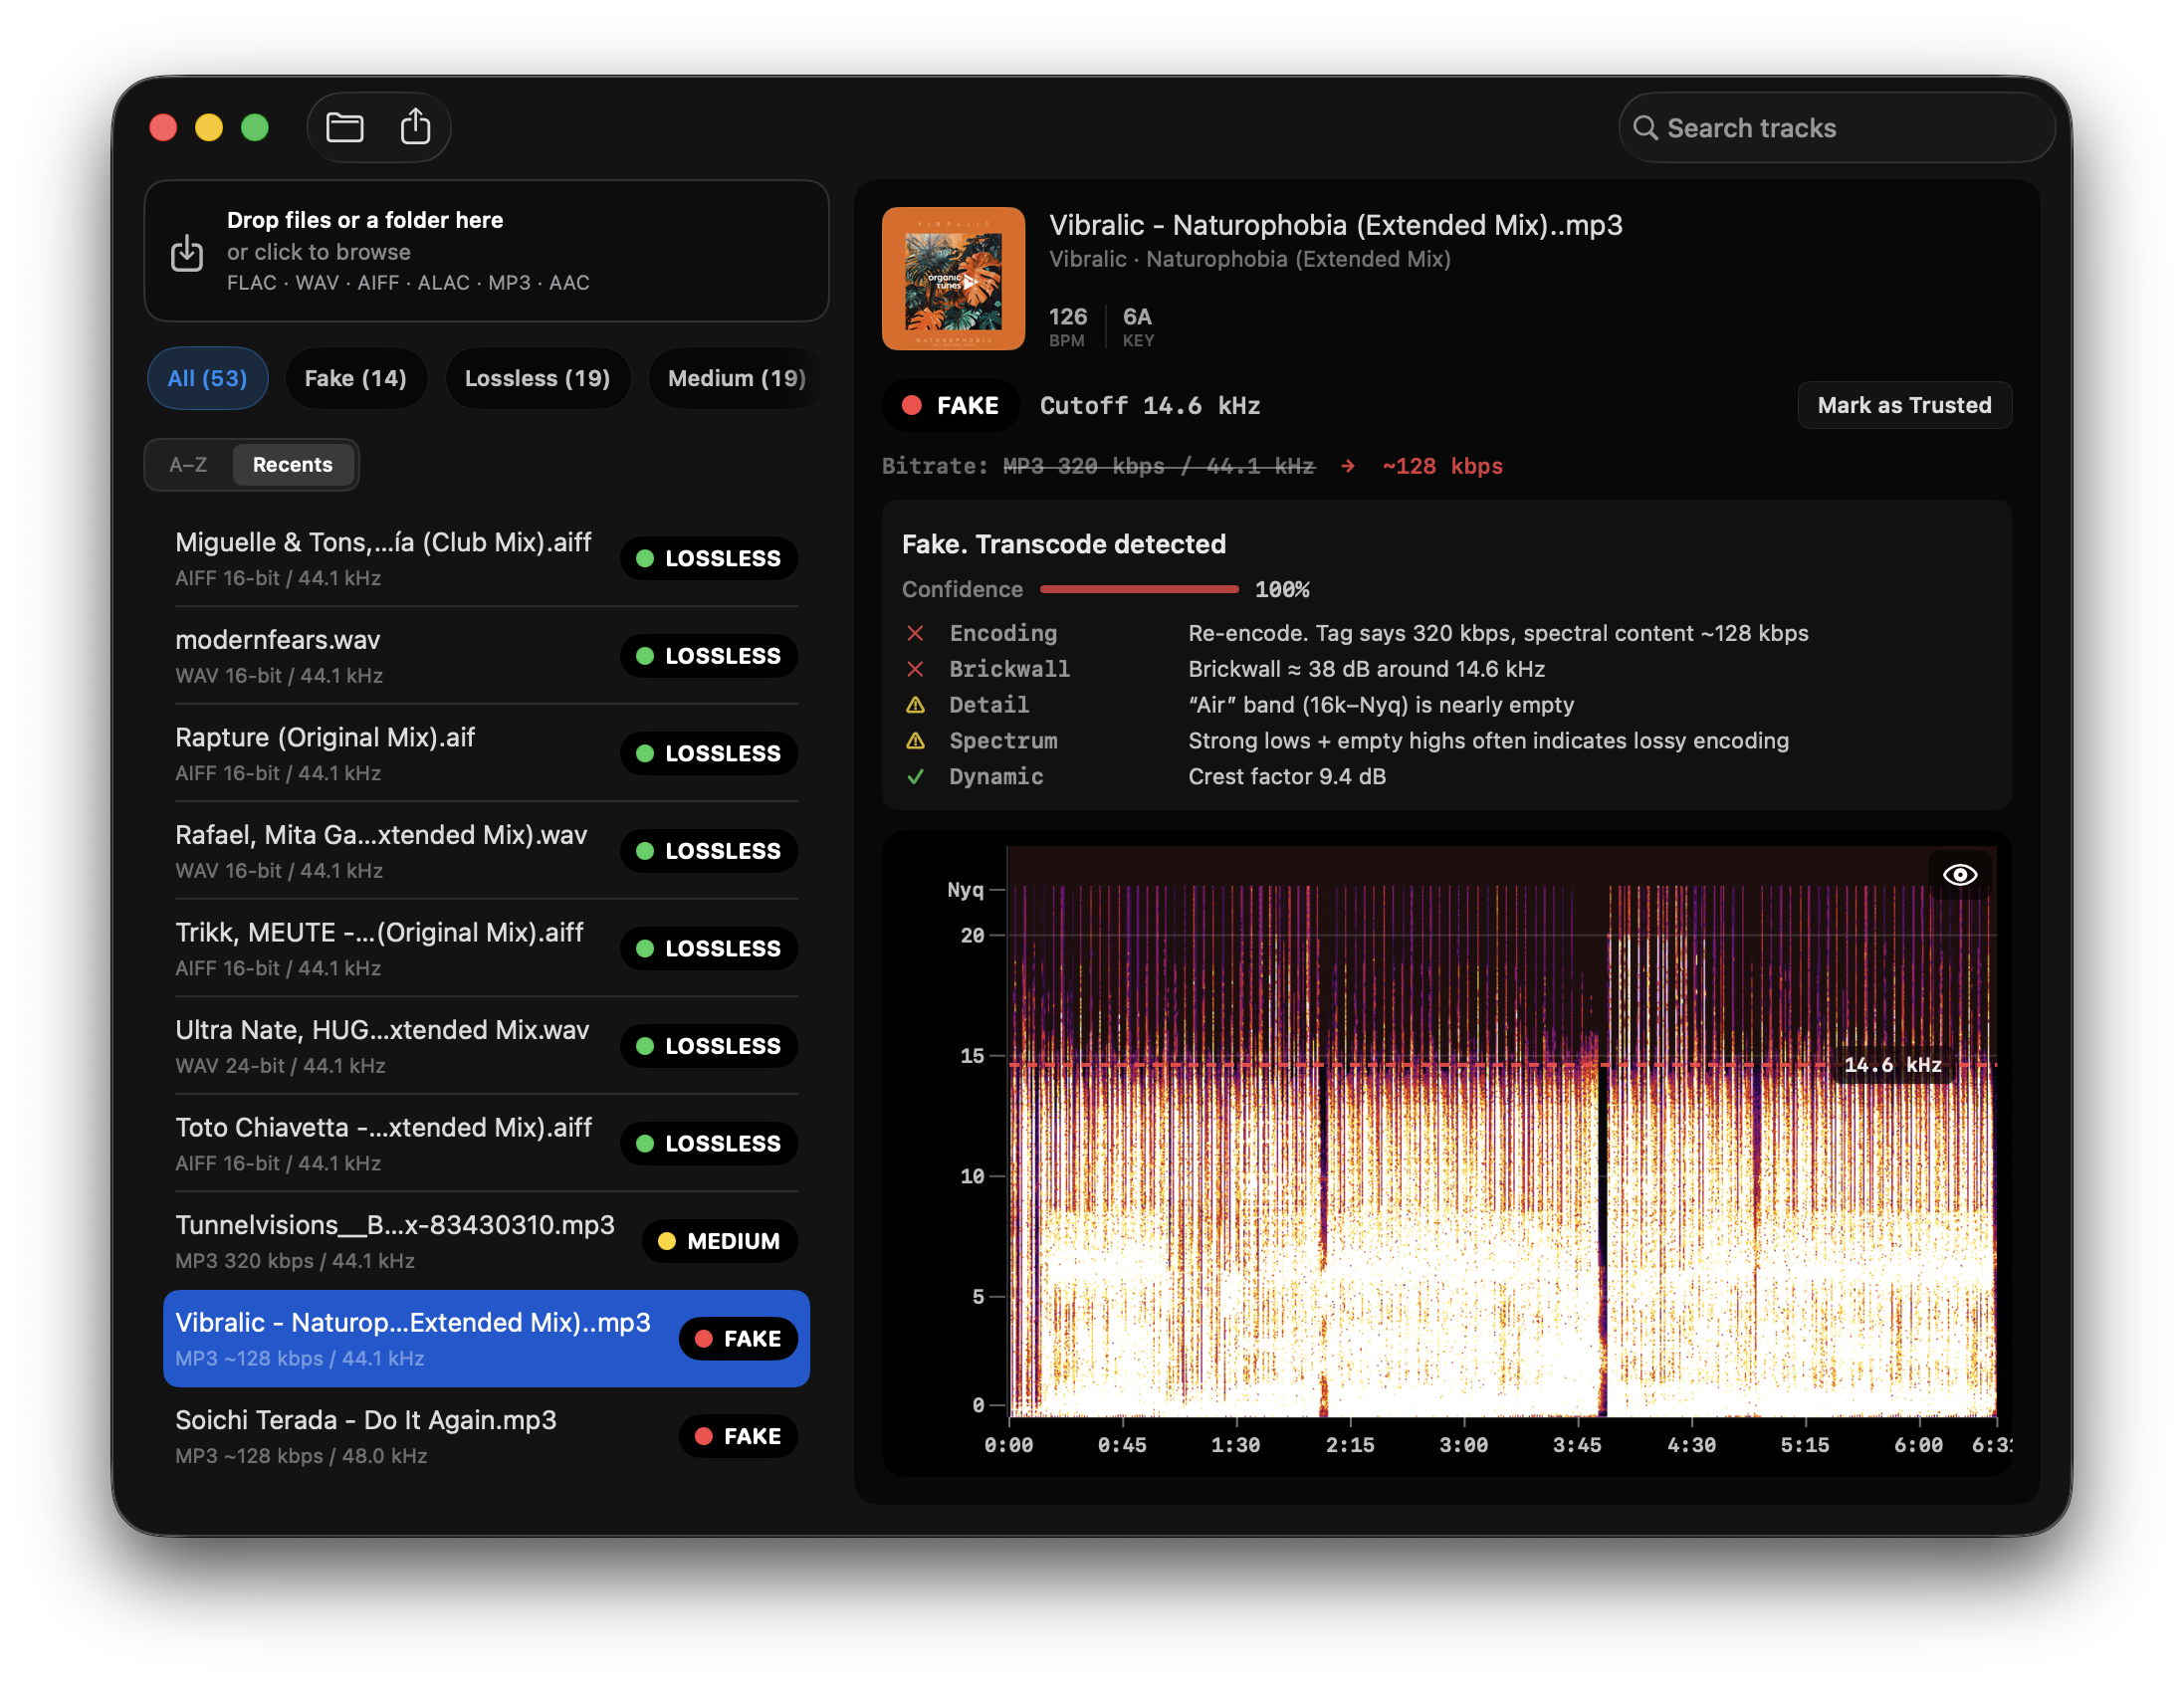Click the Nyq axis label
Viewport: 2184px width, 1684px height.
965,890
